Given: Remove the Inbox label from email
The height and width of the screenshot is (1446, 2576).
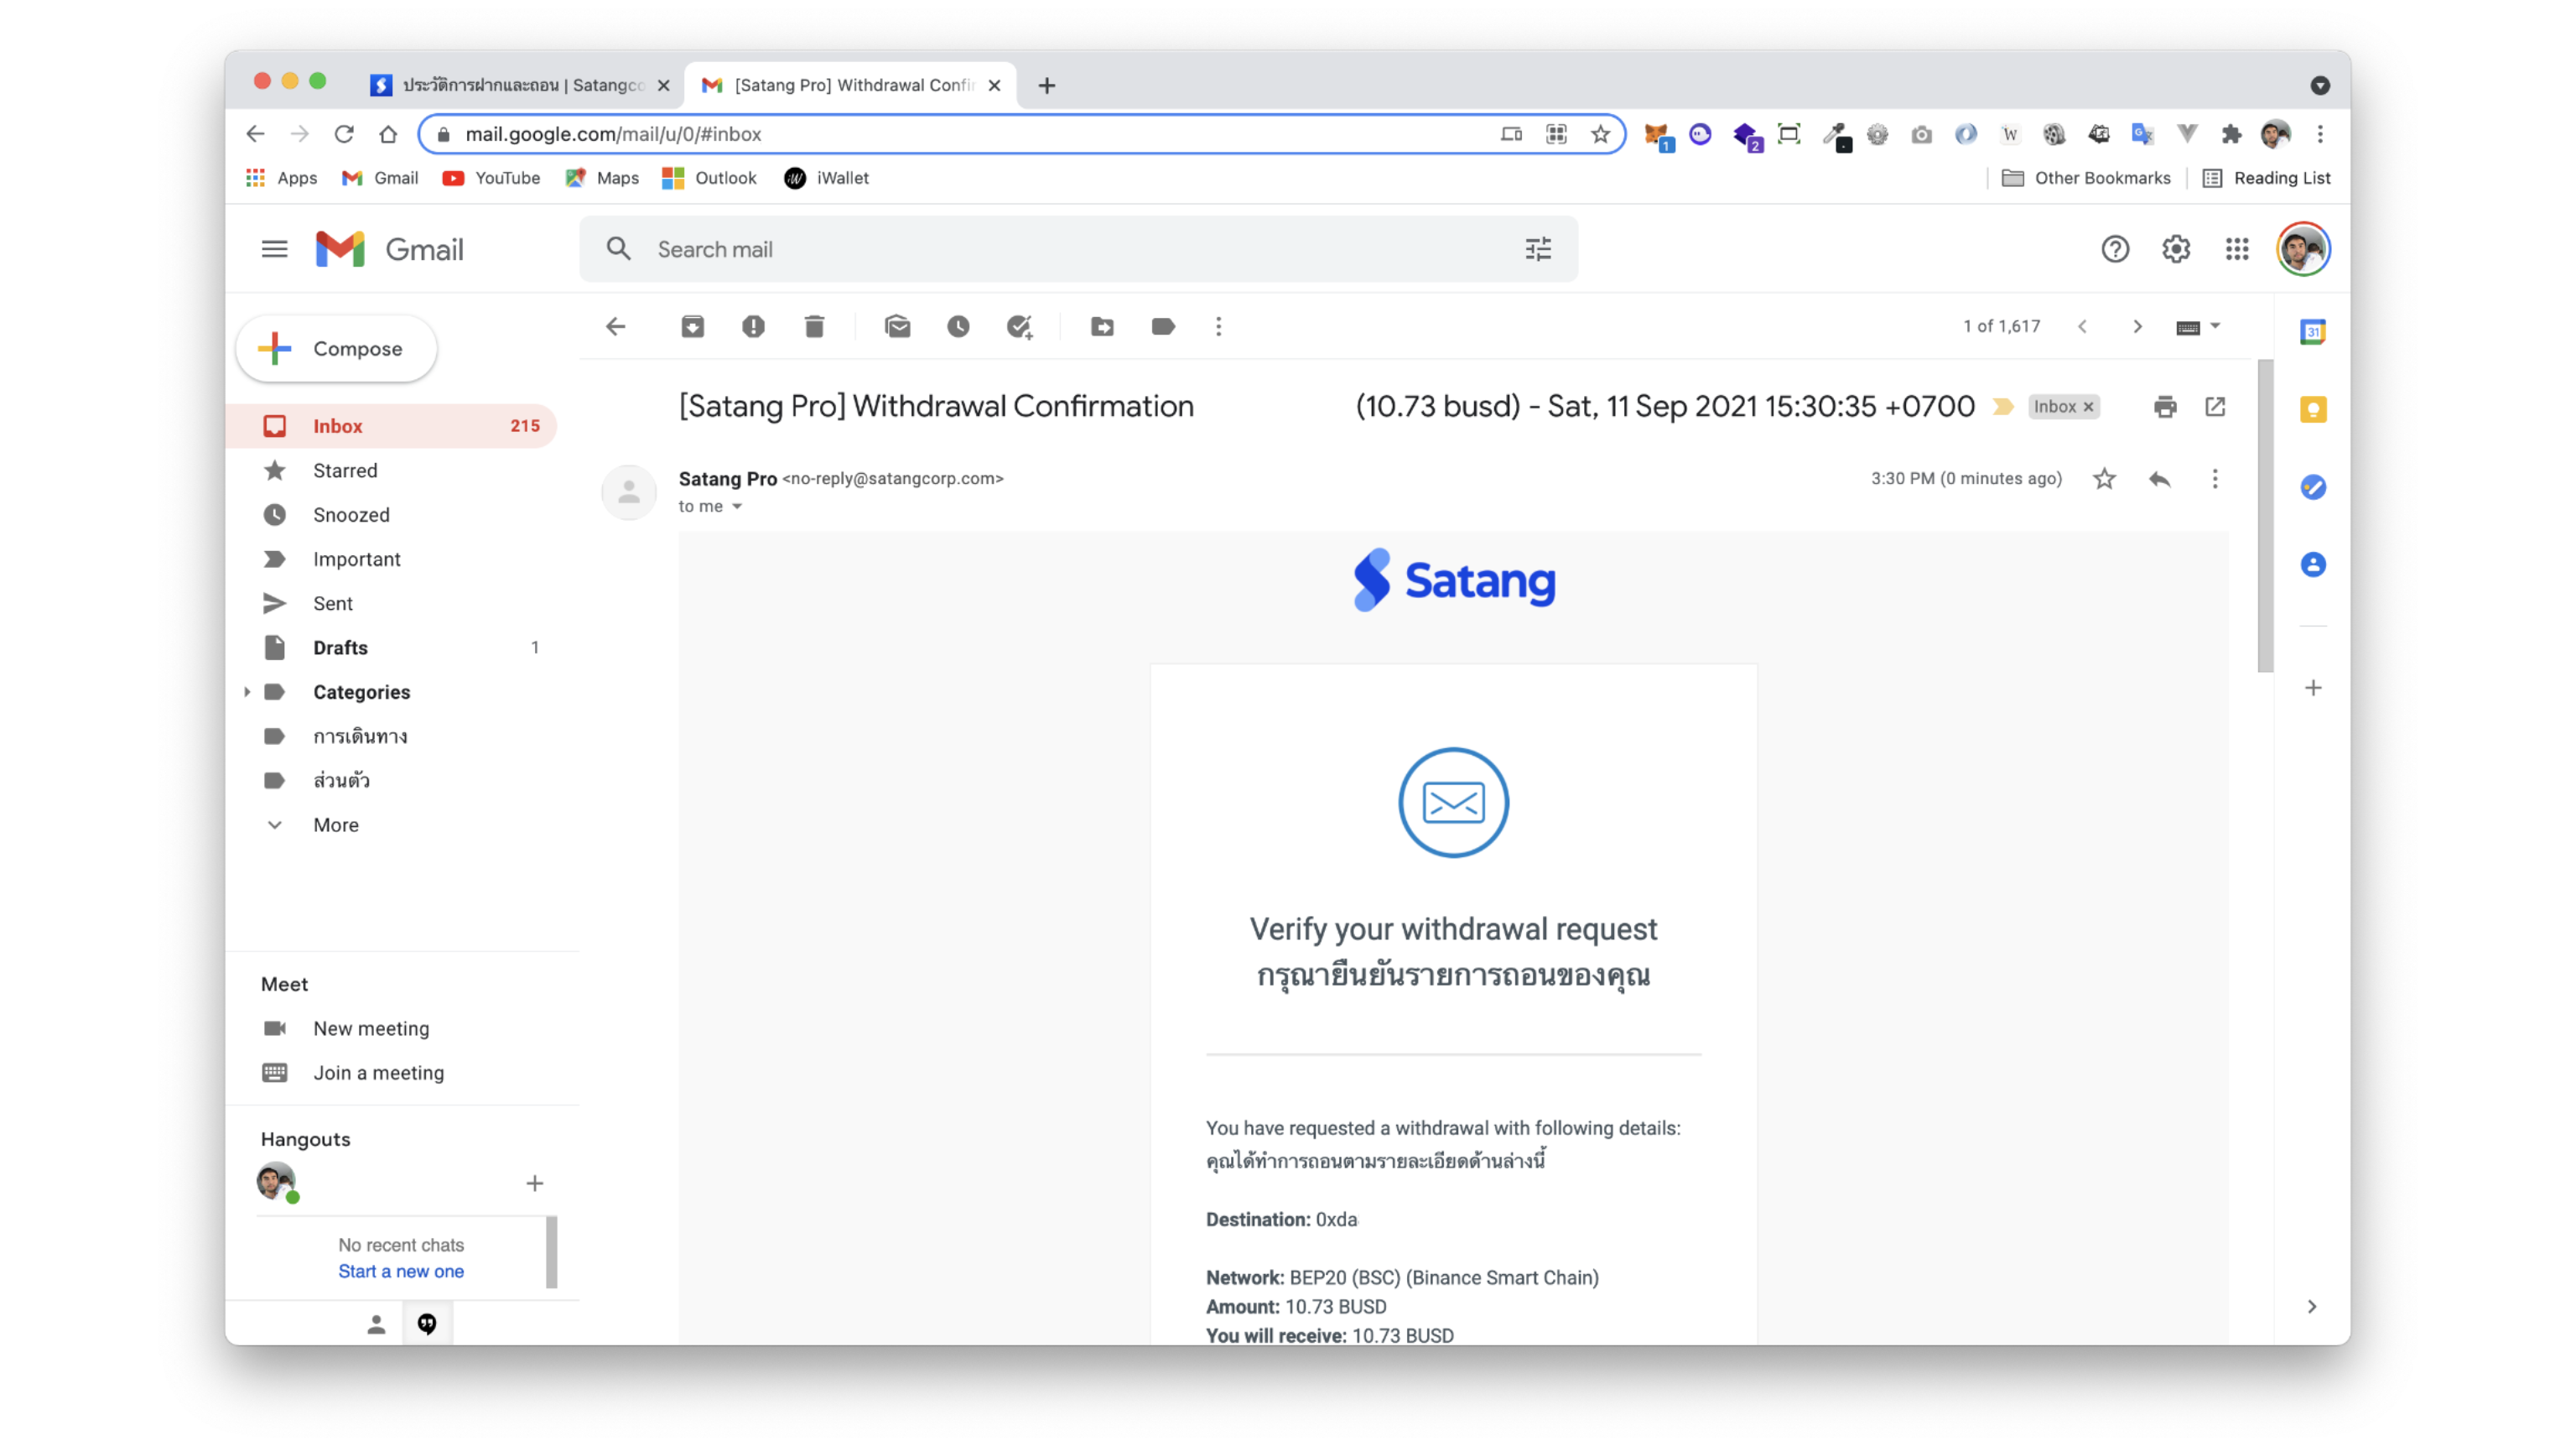Looking at the screenshot, I should pos(2088,407).
